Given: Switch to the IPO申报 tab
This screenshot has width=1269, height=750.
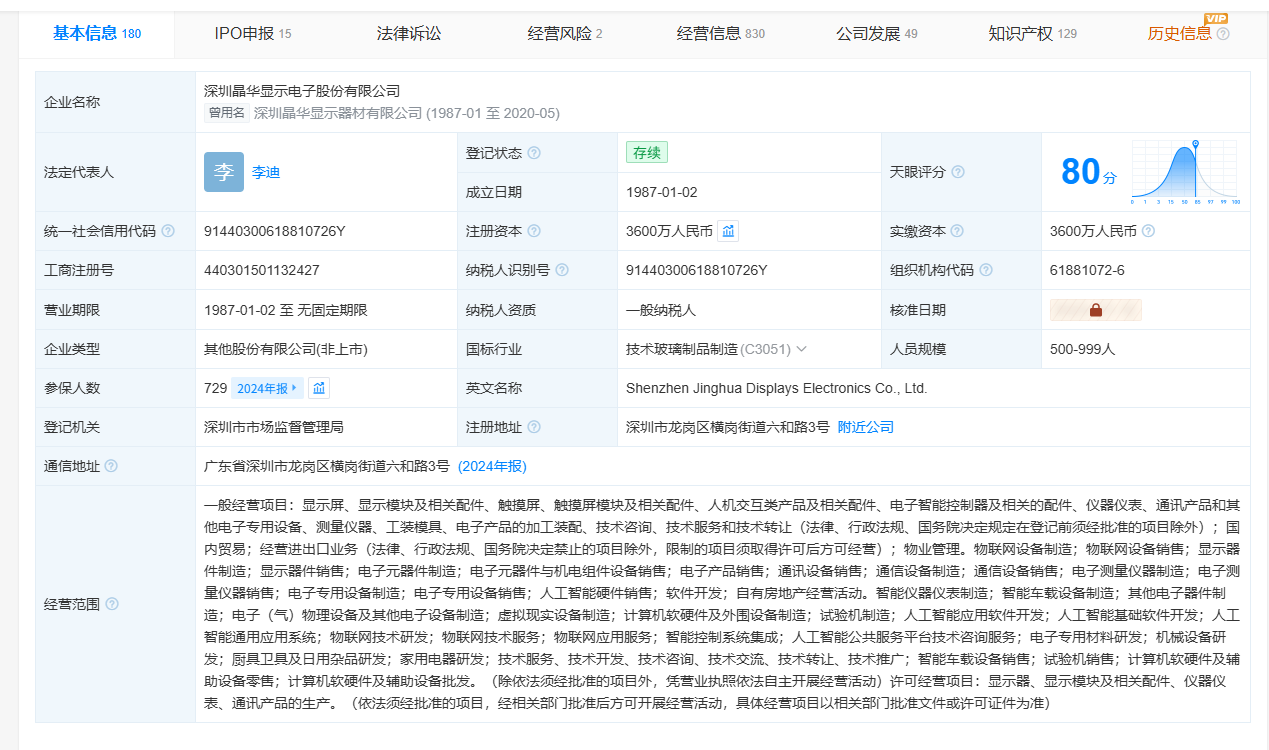Looking at the screenshot, I should (252, 34).
